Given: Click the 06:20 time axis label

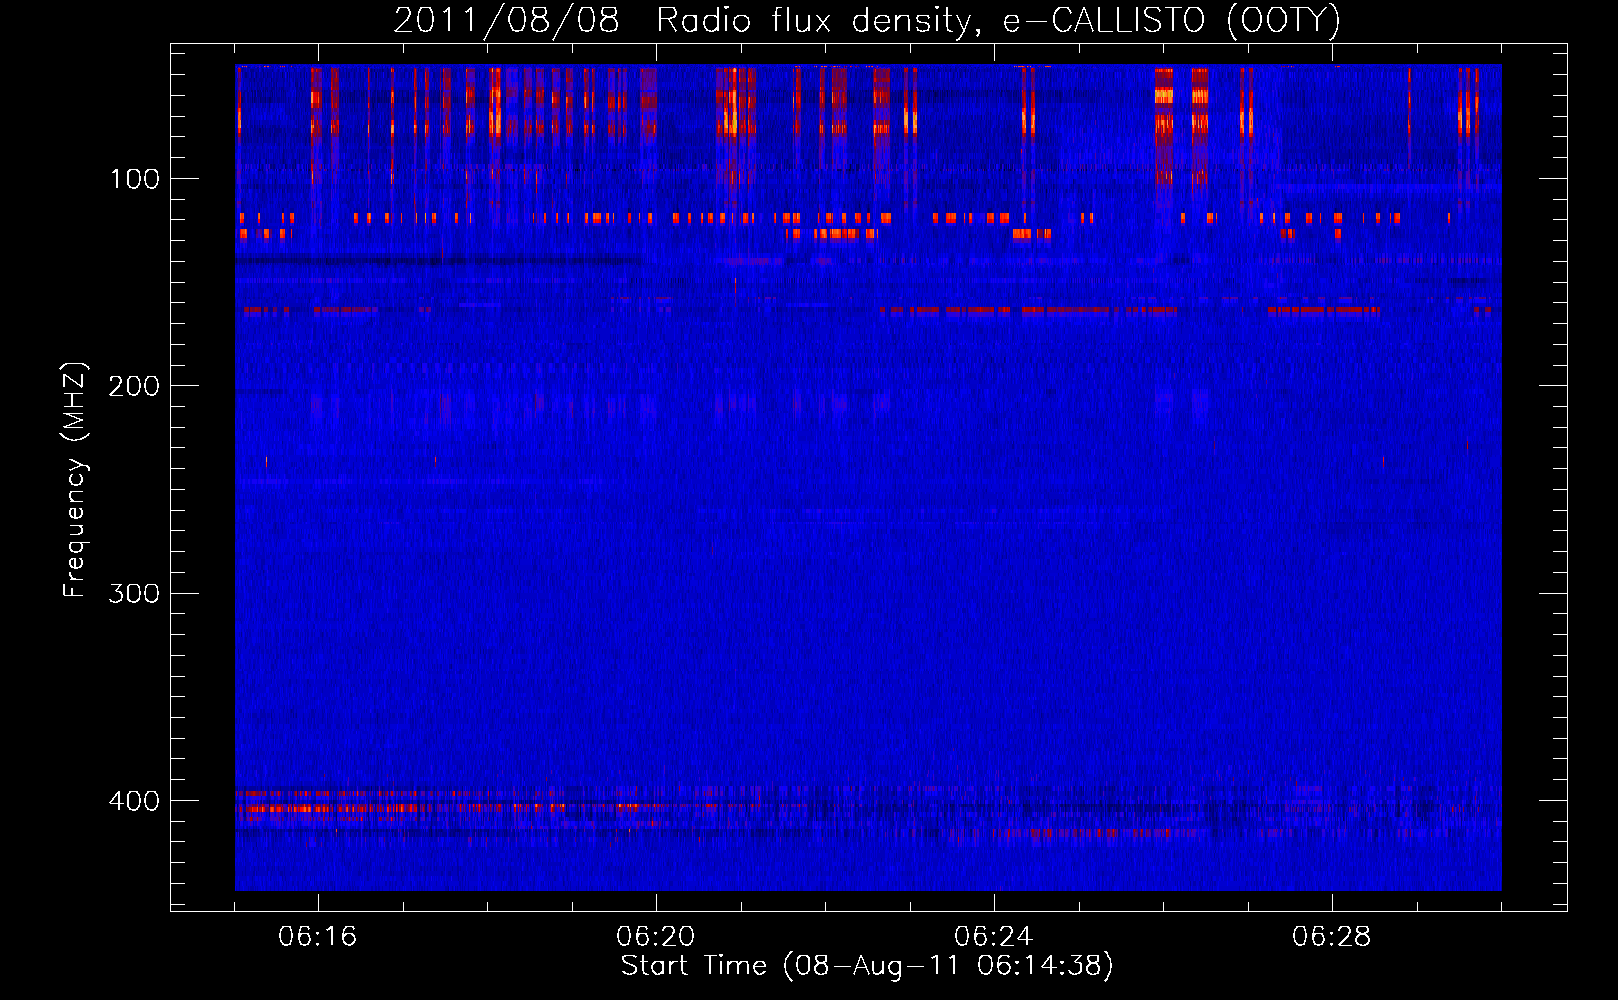Looking at the screenshot, I should point(656,937).
